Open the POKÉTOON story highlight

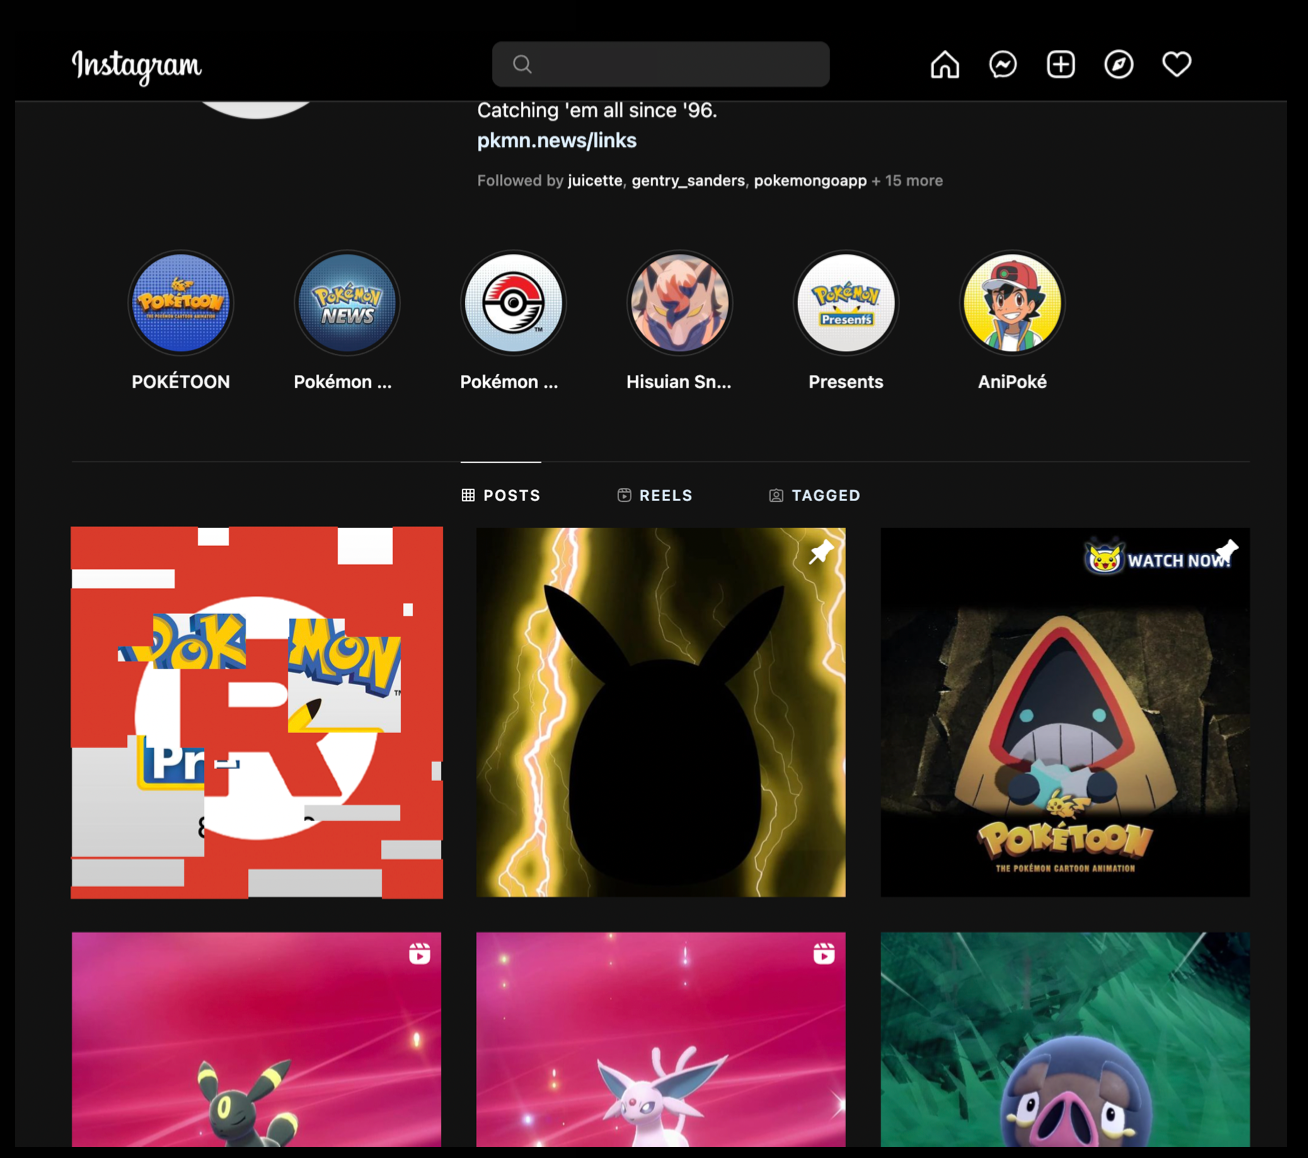coord(181,303)
